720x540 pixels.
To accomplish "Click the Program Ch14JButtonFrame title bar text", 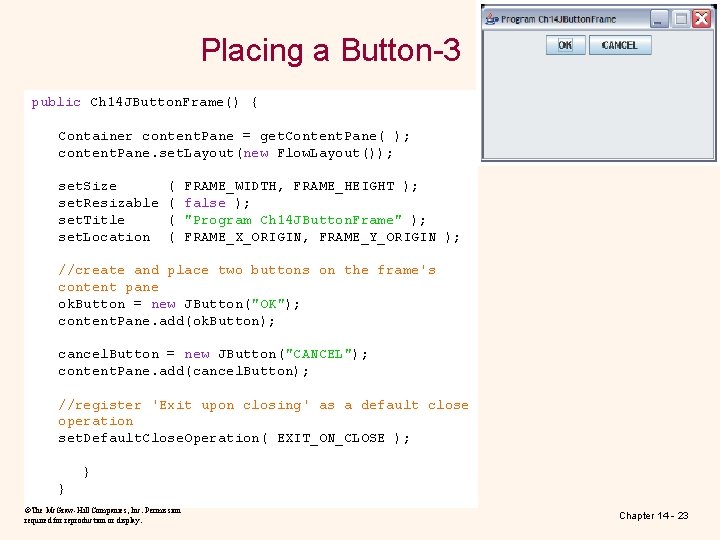I will [x=558, y=19].
